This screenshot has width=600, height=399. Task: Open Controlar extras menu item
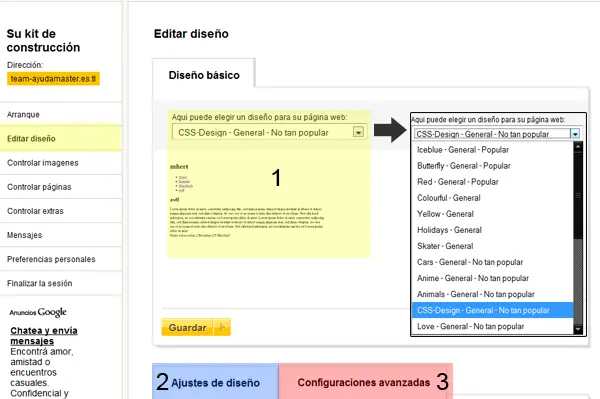61,211
